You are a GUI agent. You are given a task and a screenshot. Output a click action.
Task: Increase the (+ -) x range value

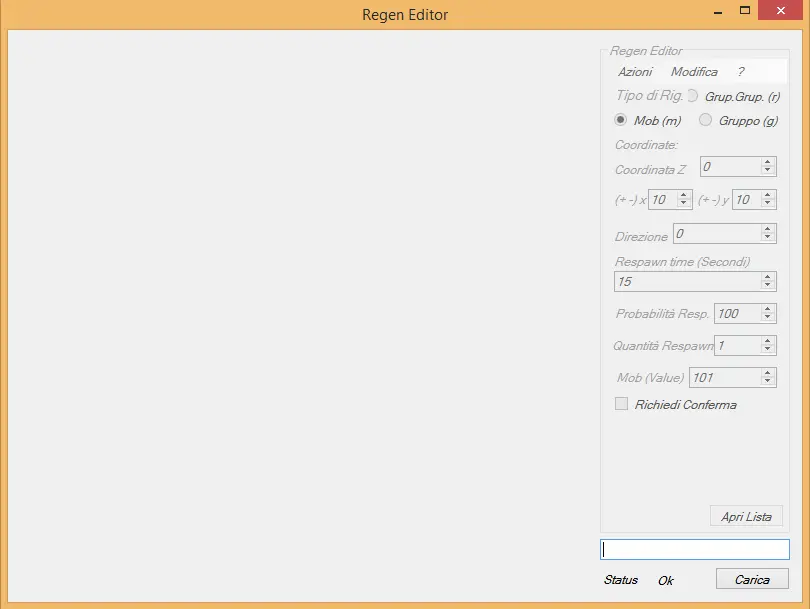click(x=684, y=195)
